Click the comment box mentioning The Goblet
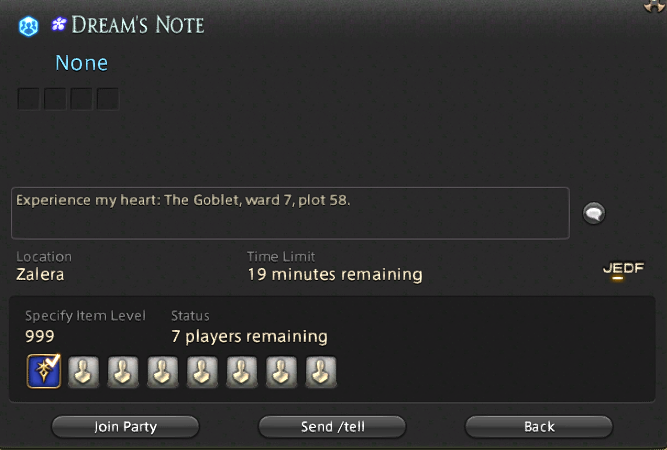Viewport: 667px width, 450px height. (290, 213)
